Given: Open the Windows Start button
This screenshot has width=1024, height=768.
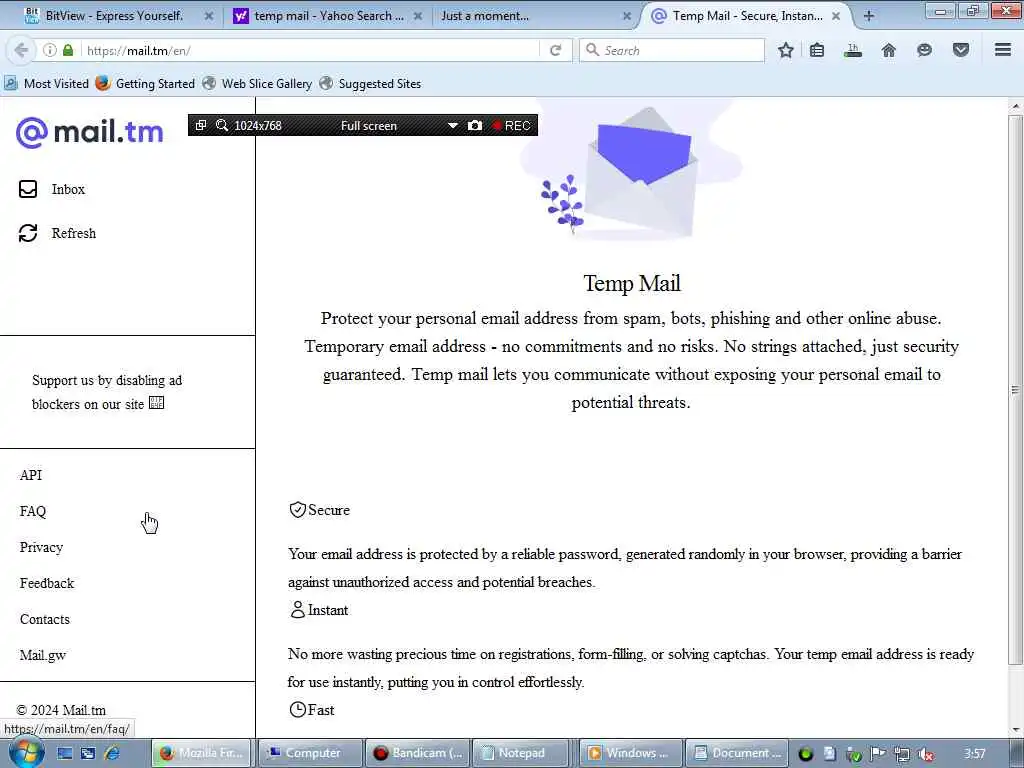Looking at the screenshot, I should pos(26,753).
